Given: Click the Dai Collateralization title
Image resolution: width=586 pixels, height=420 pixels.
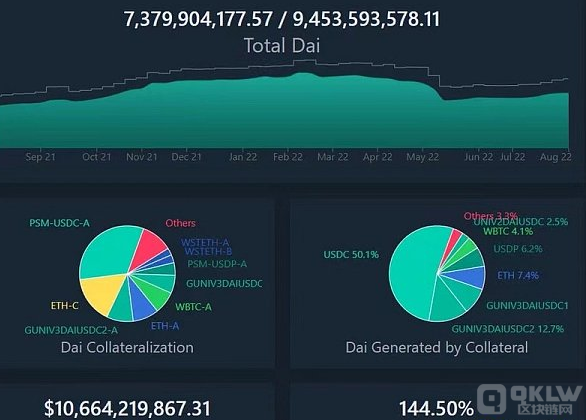Looking at the screenshot, I should click(127, 348).
